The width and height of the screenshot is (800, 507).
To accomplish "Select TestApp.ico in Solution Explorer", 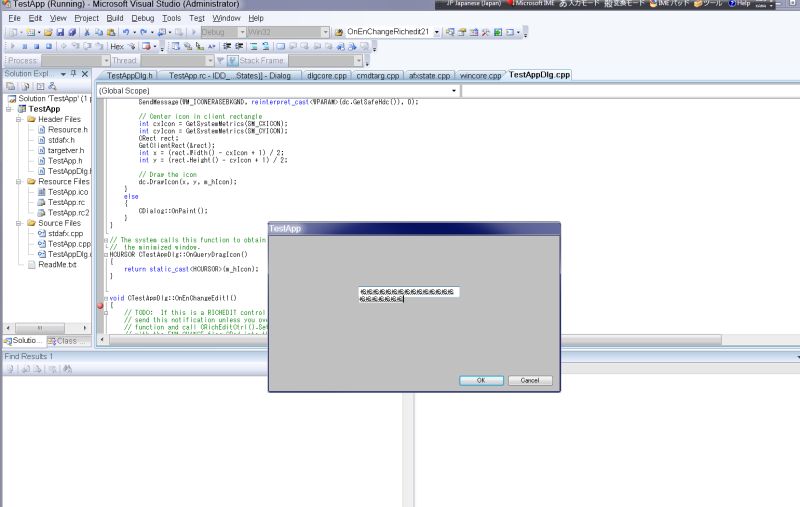I will [68, 192].
